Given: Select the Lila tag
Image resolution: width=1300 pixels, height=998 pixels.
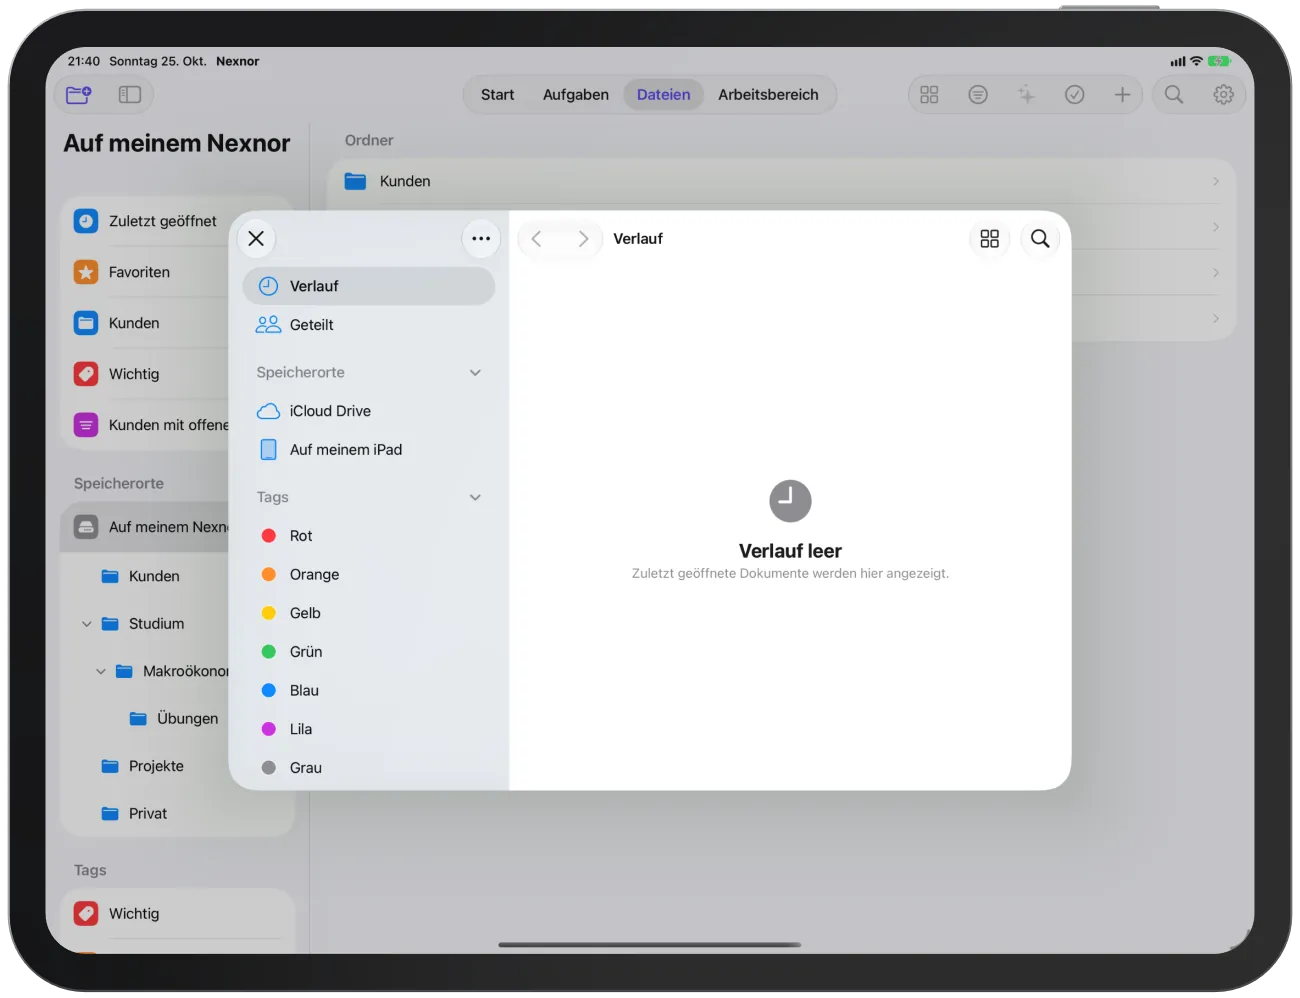Looking at the screenshot, I should (369, 729).
